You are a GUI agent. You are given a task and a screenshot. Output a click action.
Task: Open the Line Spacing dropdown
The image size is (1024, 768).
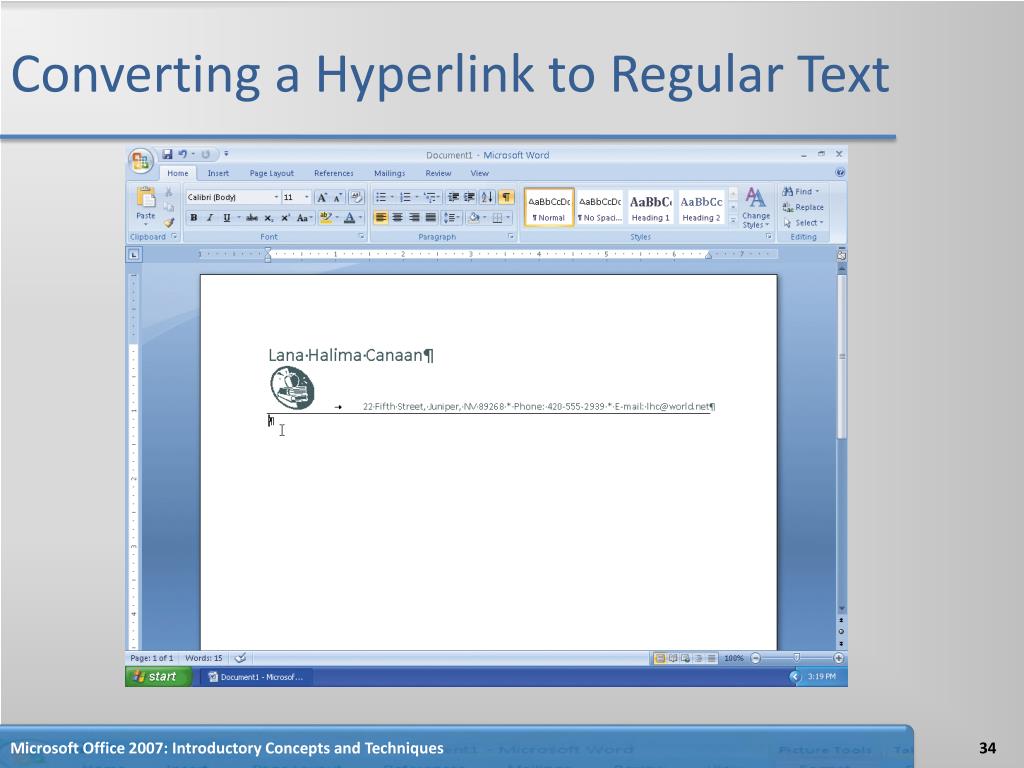point(451,217)
